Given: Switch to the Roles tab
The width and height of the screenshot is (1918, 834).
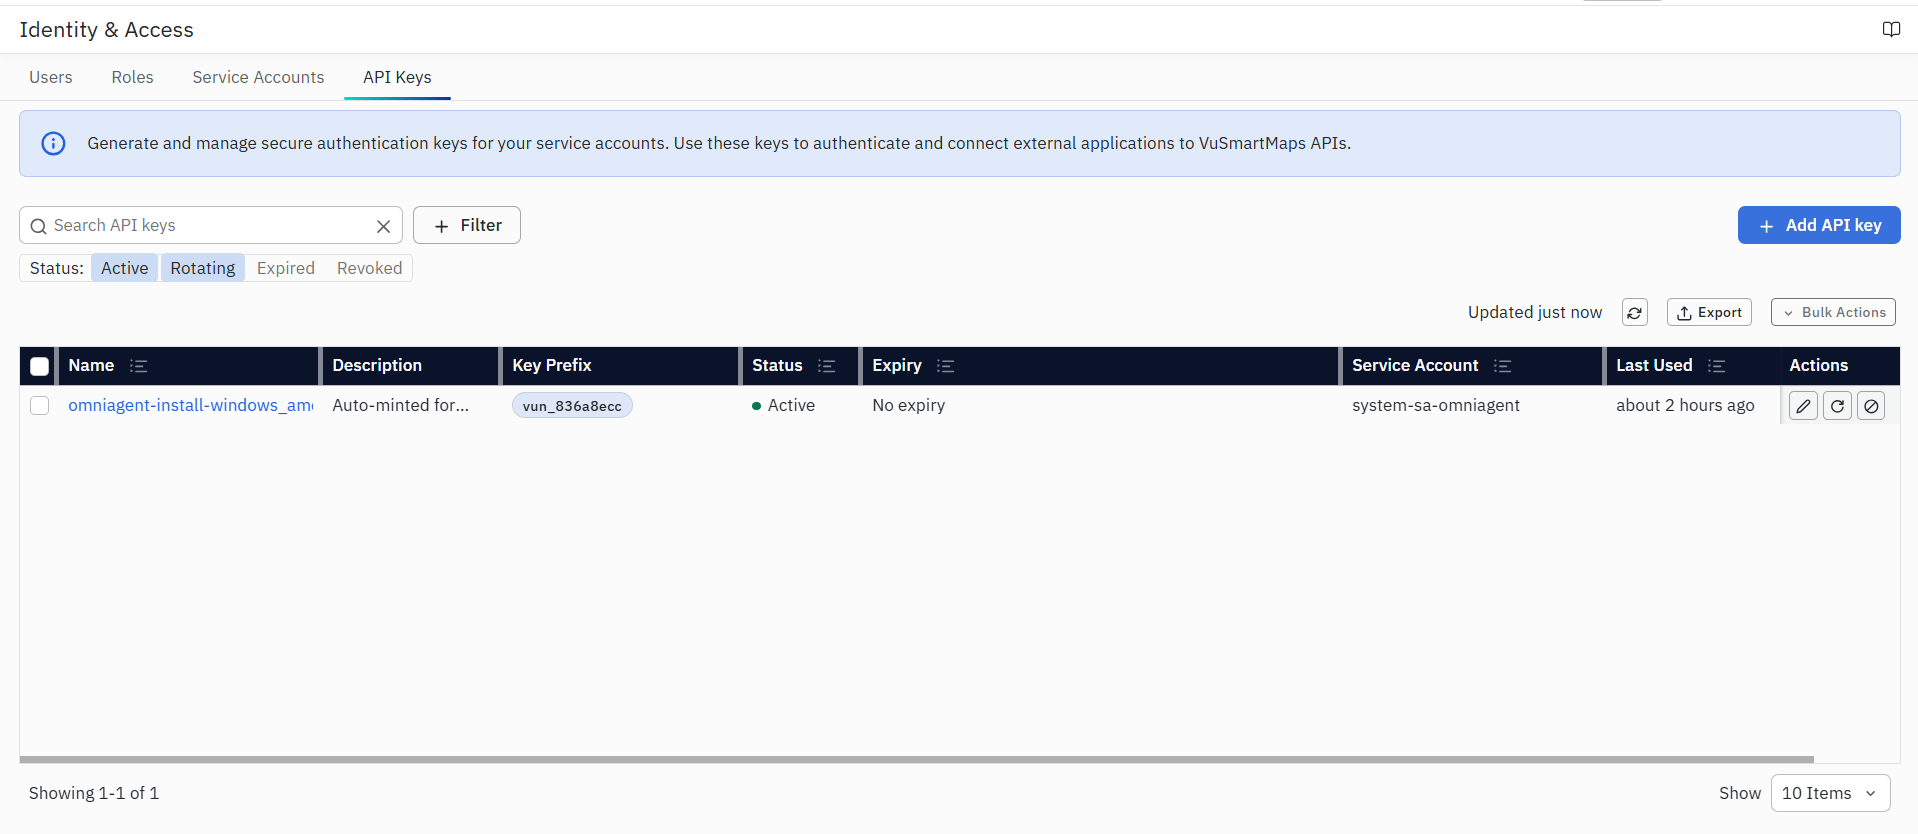Looking at the screenshot, I should 133,77.
